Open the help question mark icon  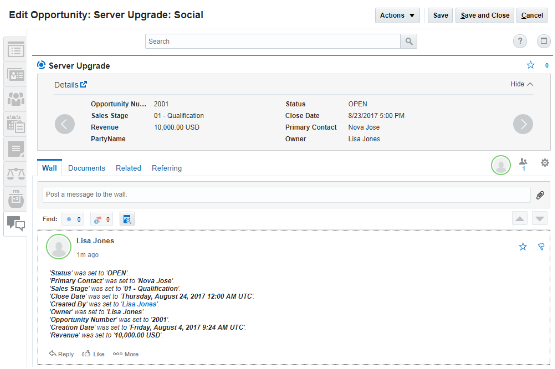click(520, 41)
